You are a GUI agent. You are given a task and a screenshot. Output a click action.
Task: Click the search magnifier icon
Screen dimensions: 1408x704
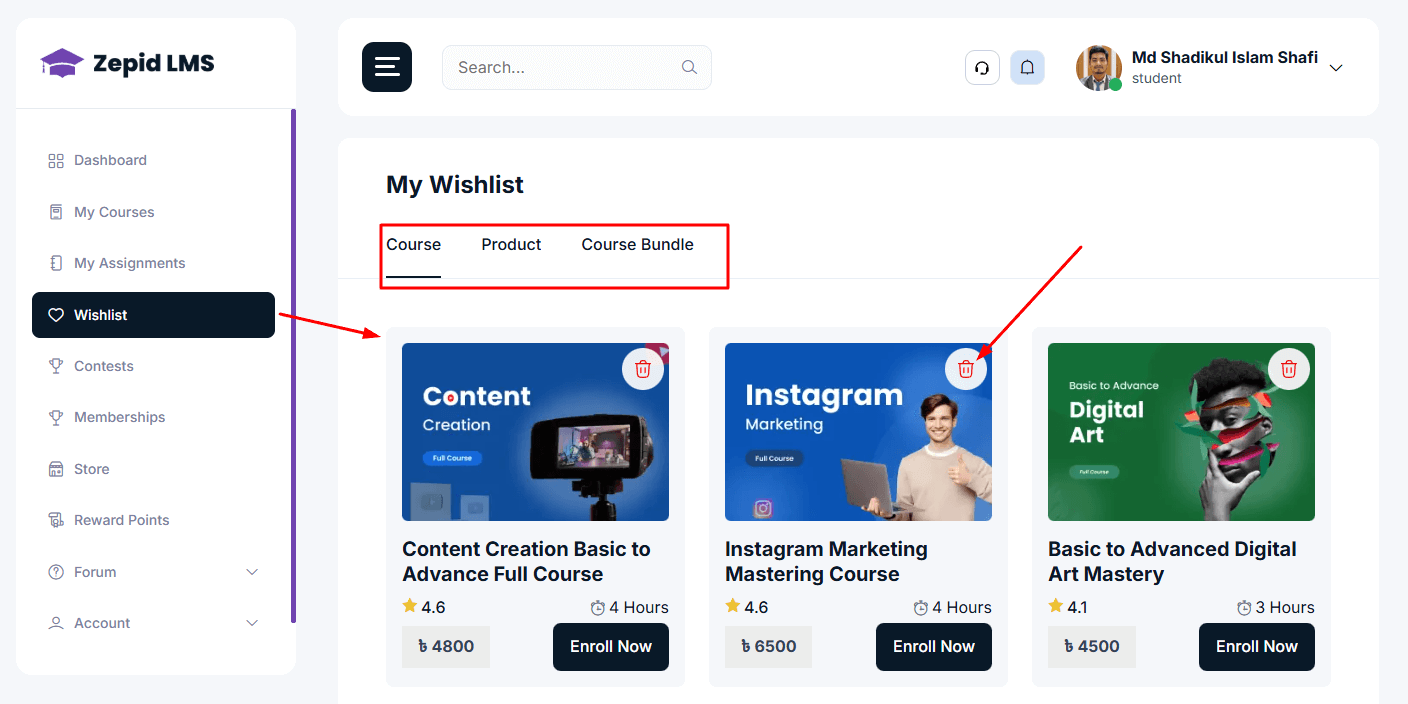pos(689,67)
